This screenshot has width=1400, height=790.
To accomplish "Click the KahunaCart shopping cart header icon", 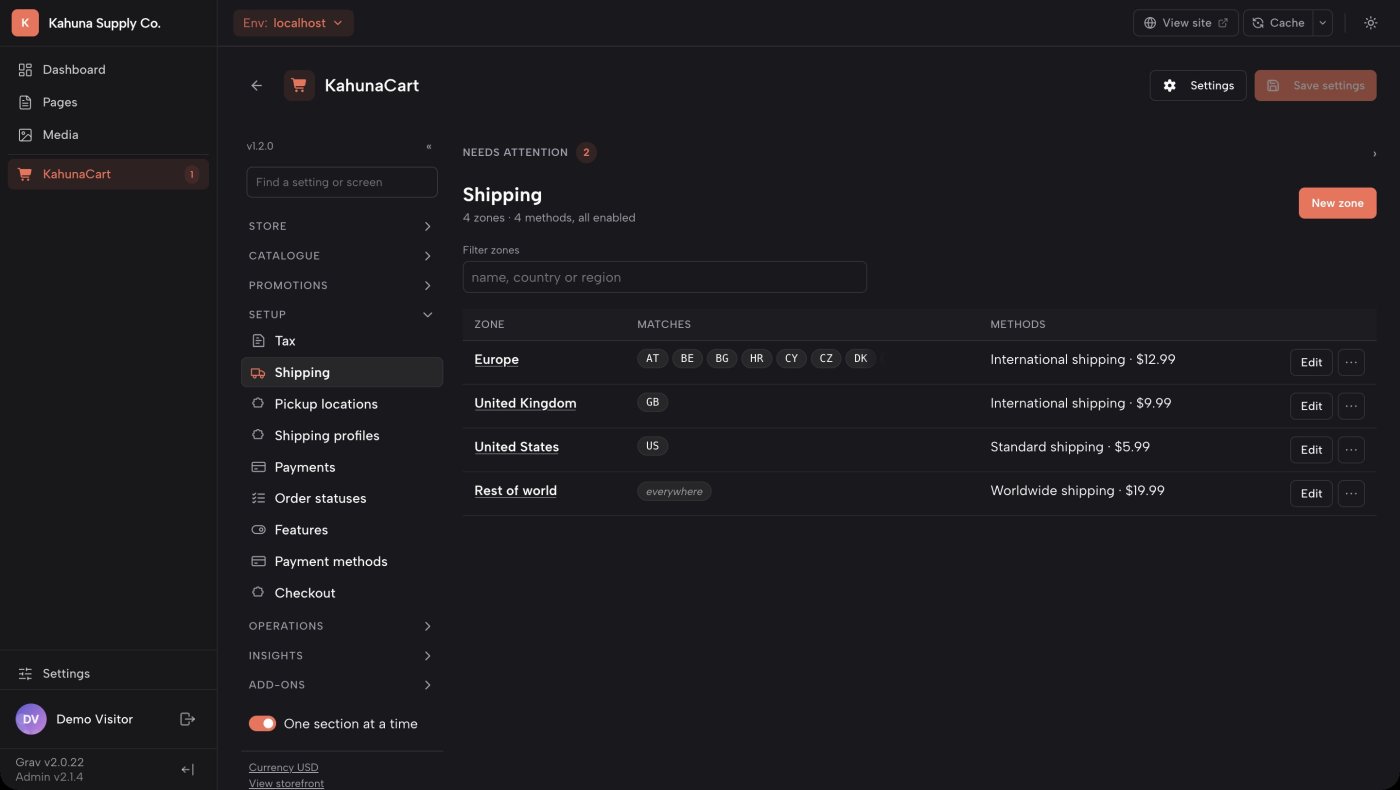I will [x=299, y=86].
